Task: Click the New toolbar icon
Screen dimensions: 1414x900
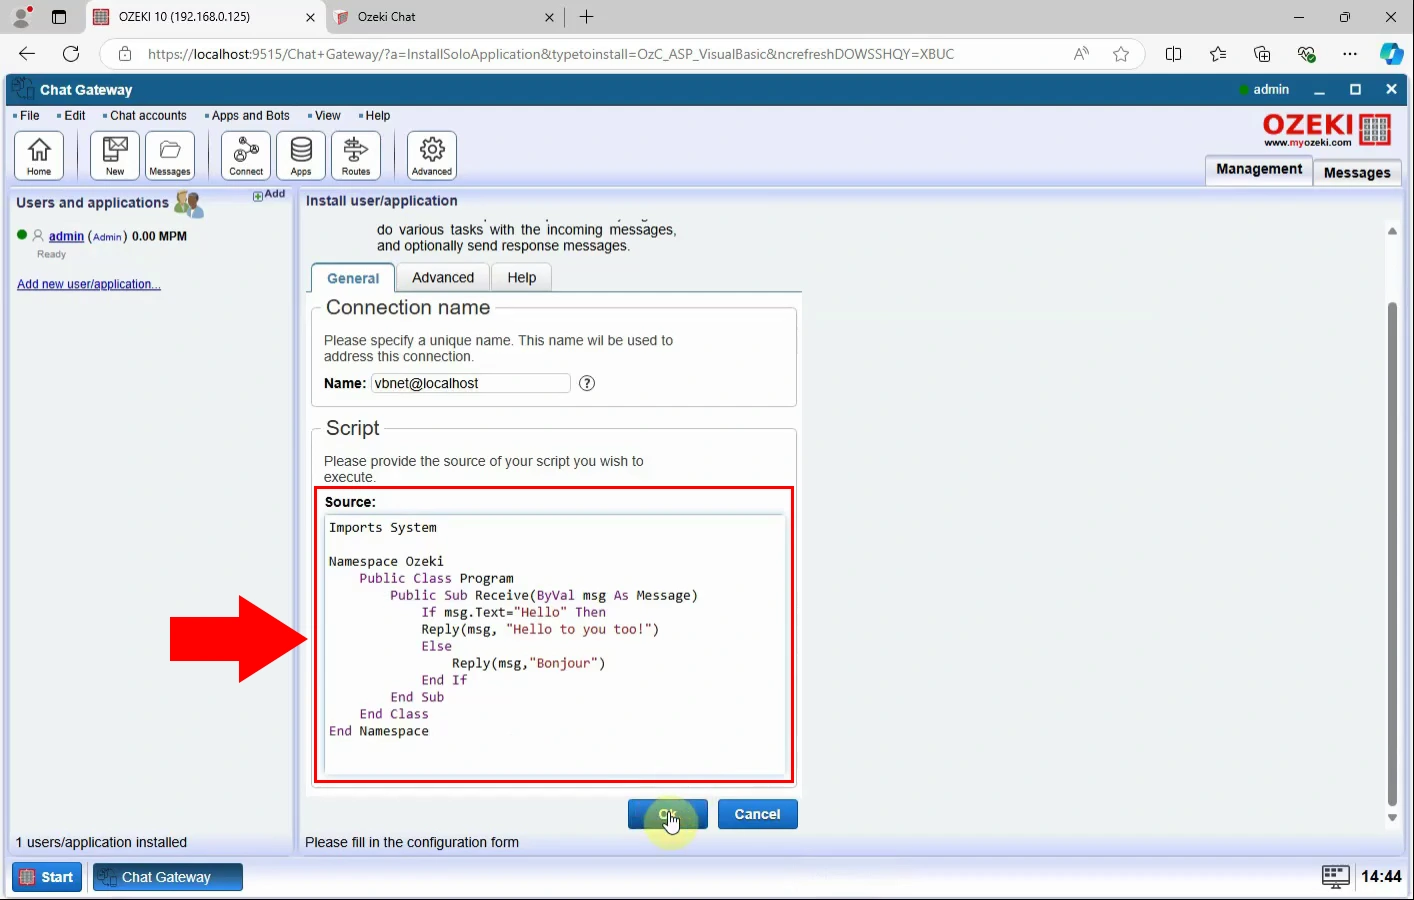Action: pos(115,155)
